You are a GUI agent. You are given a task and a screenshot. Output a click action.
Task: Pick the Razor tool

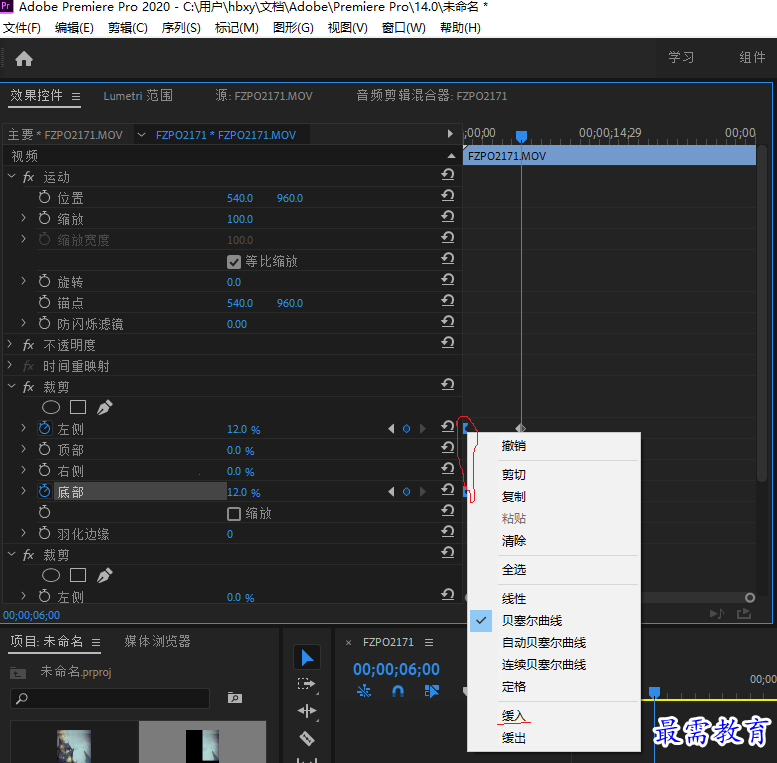click(307, 738)
